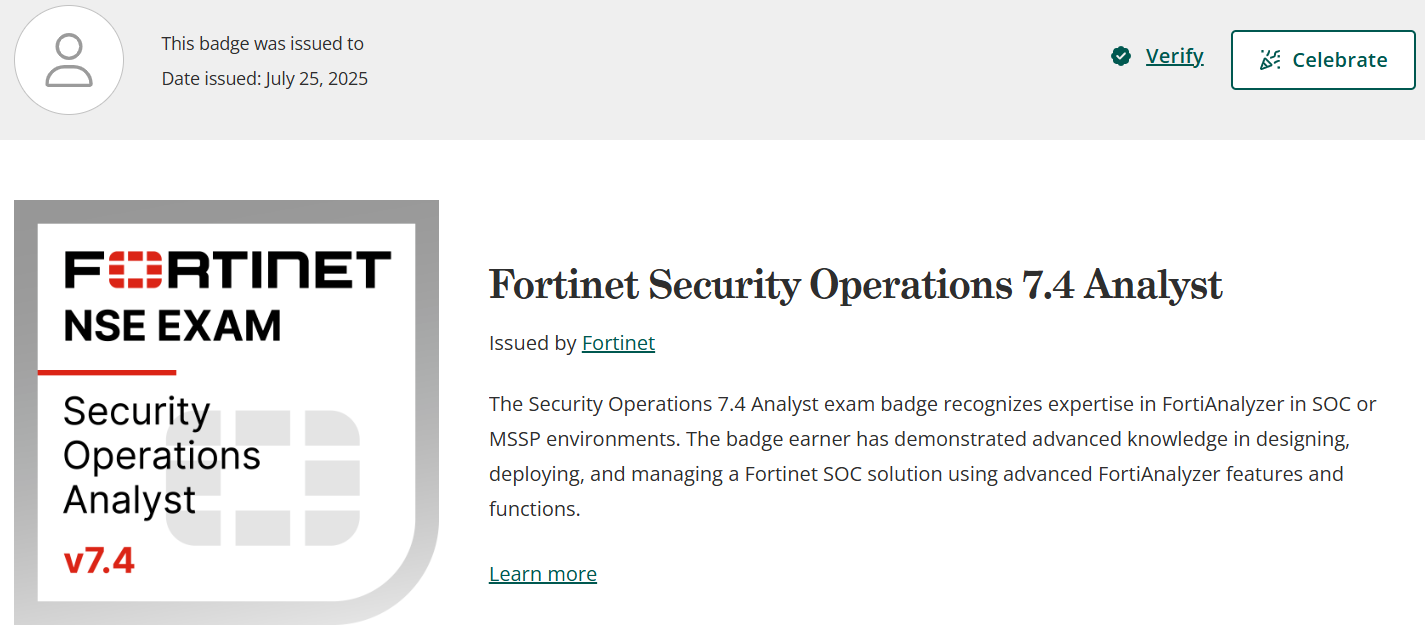
Task: Click the Fortinet Security Operations 7.4 Analyst heading
Action: click(x=855, y=285)
